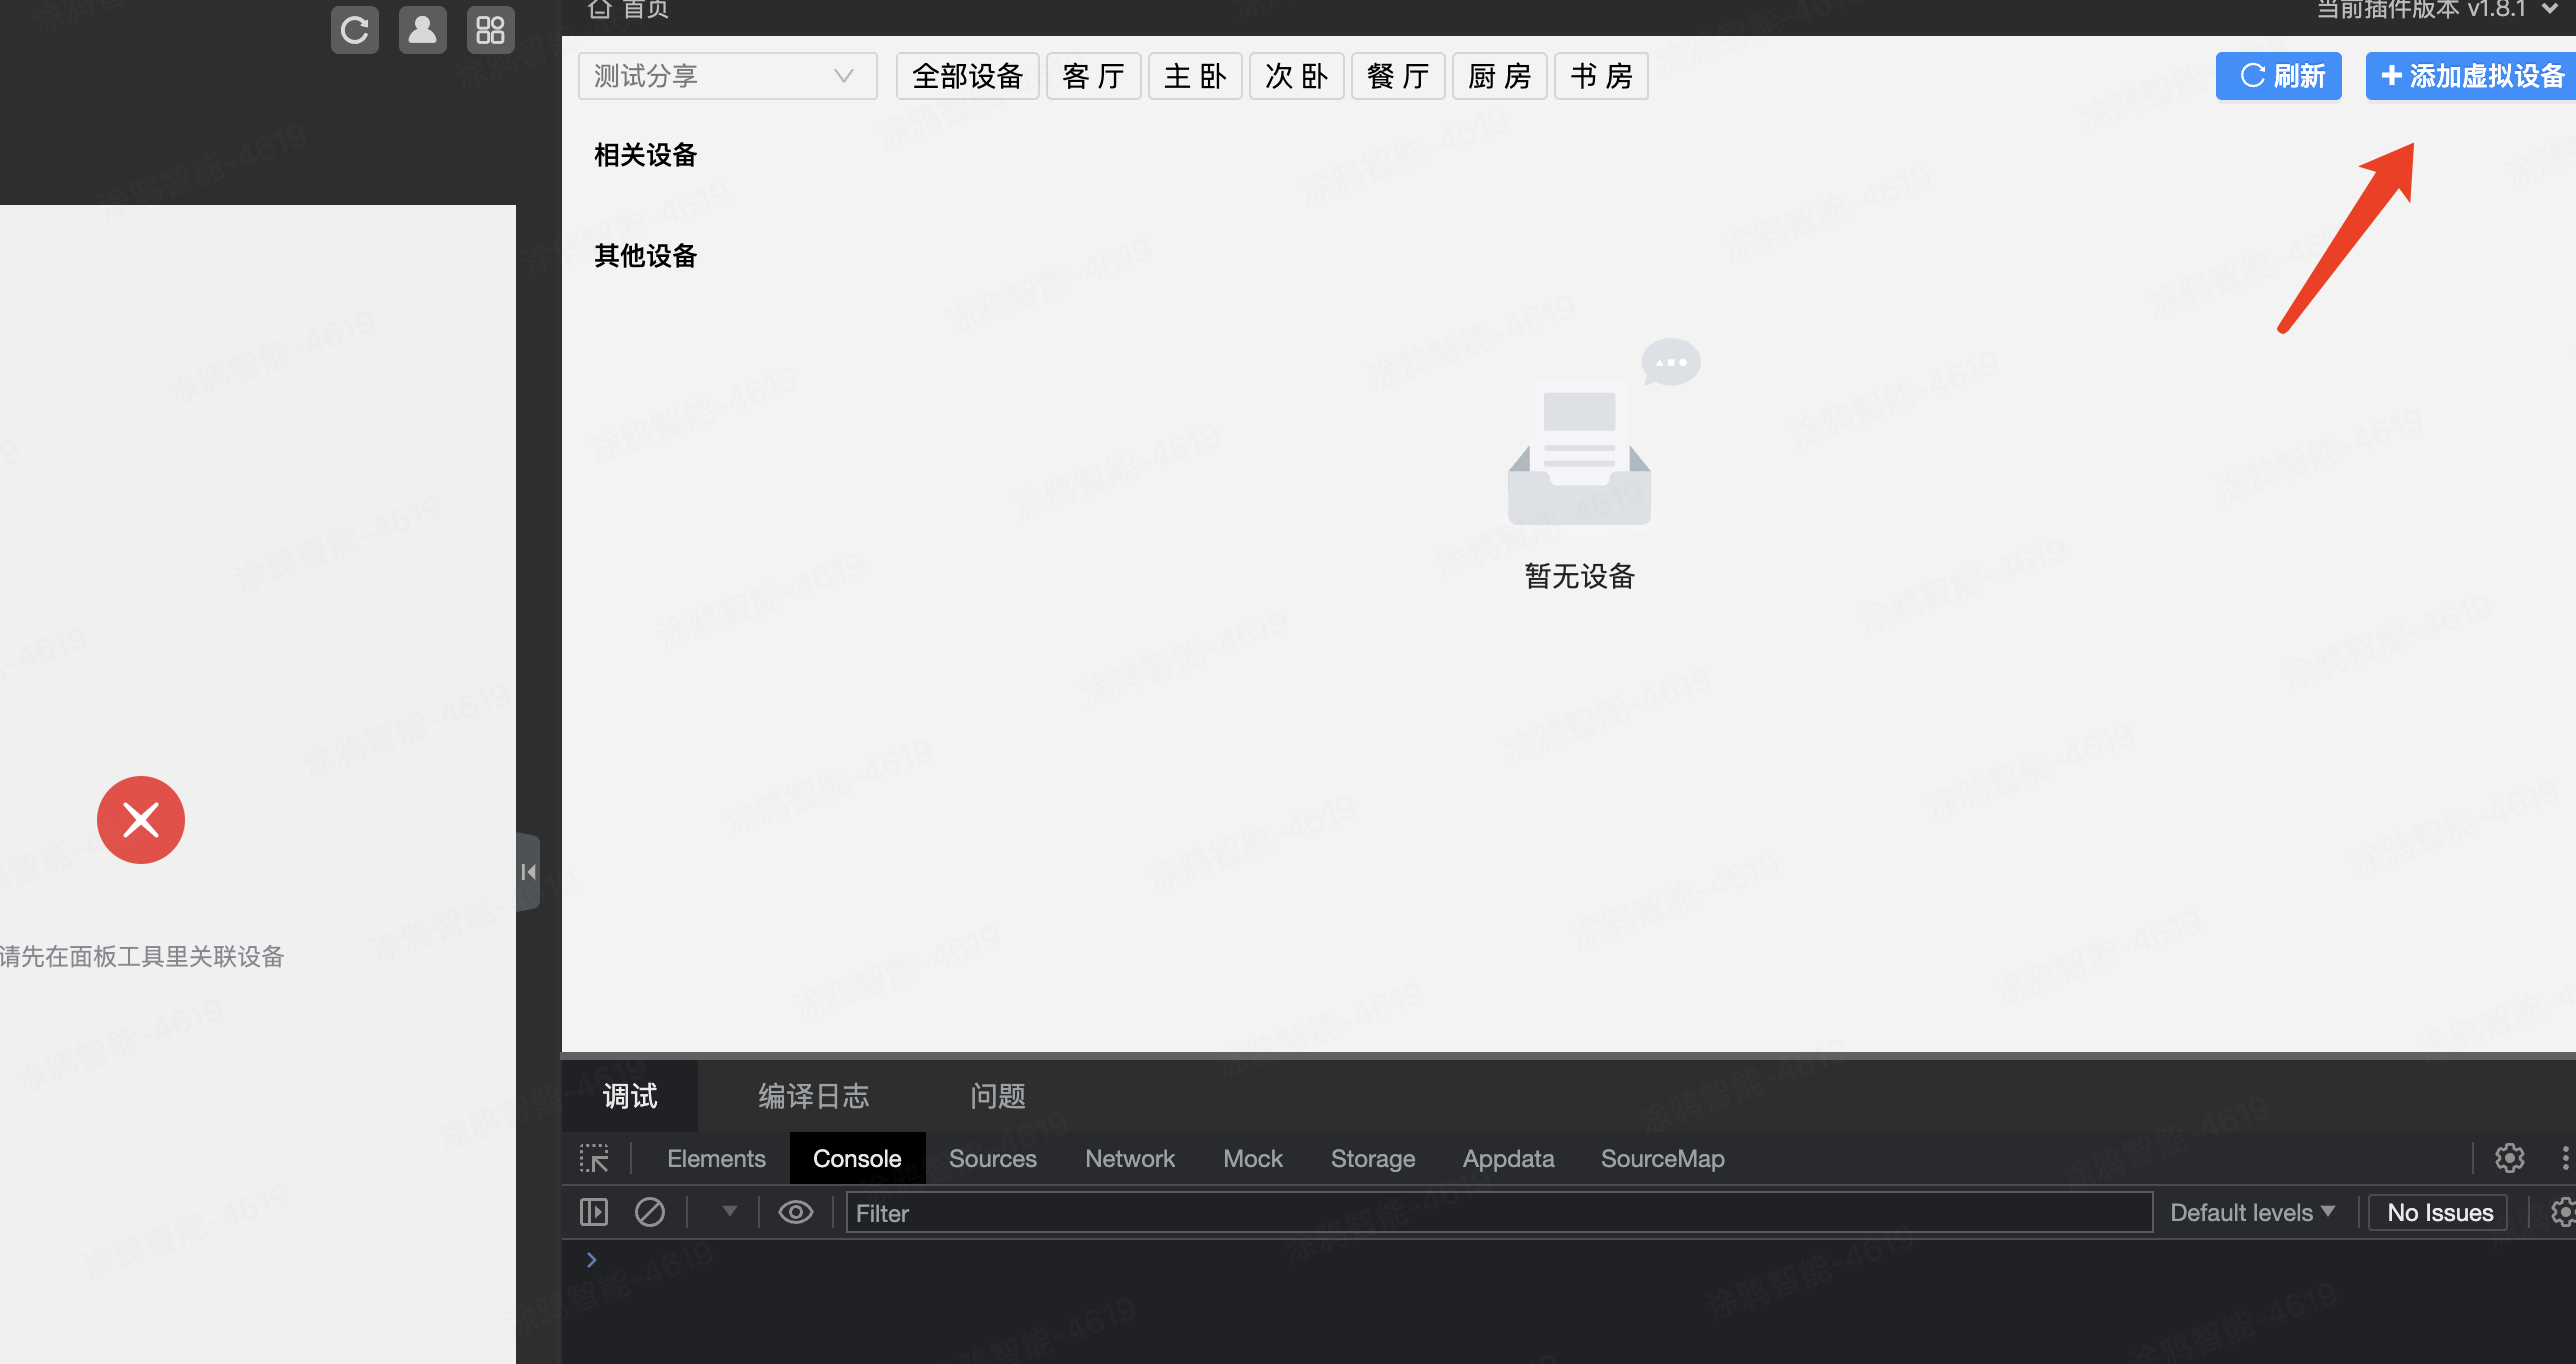Click the home icon in breadcrumb
The width and height of the screenshot is (2576, 1364).
(599, 10)
